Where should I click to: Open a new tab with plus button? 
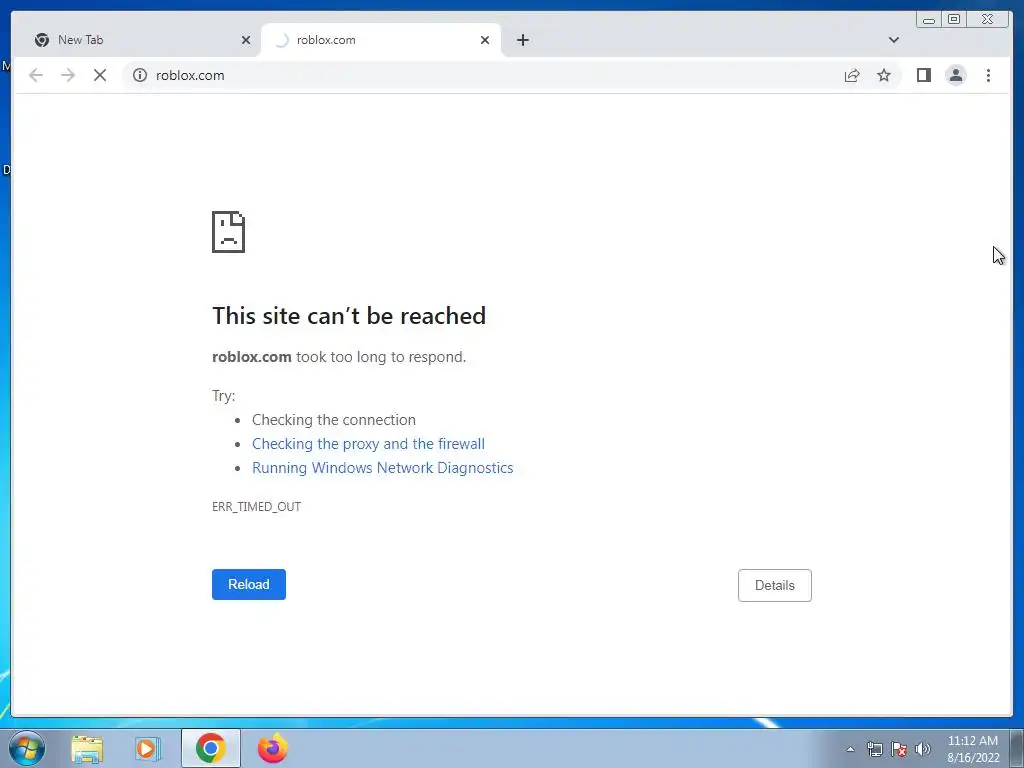pos(522,40)
